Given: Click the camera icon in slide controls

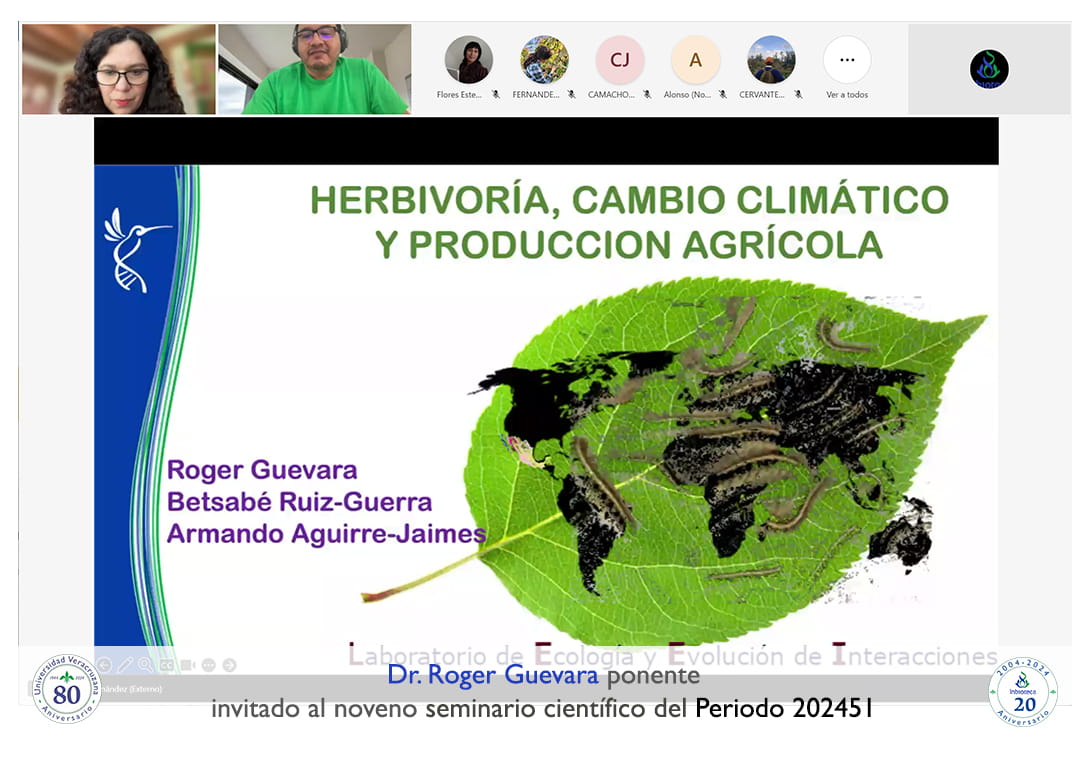Looking at the screenshot, I should pyautogui.click(x=188, y=665).
